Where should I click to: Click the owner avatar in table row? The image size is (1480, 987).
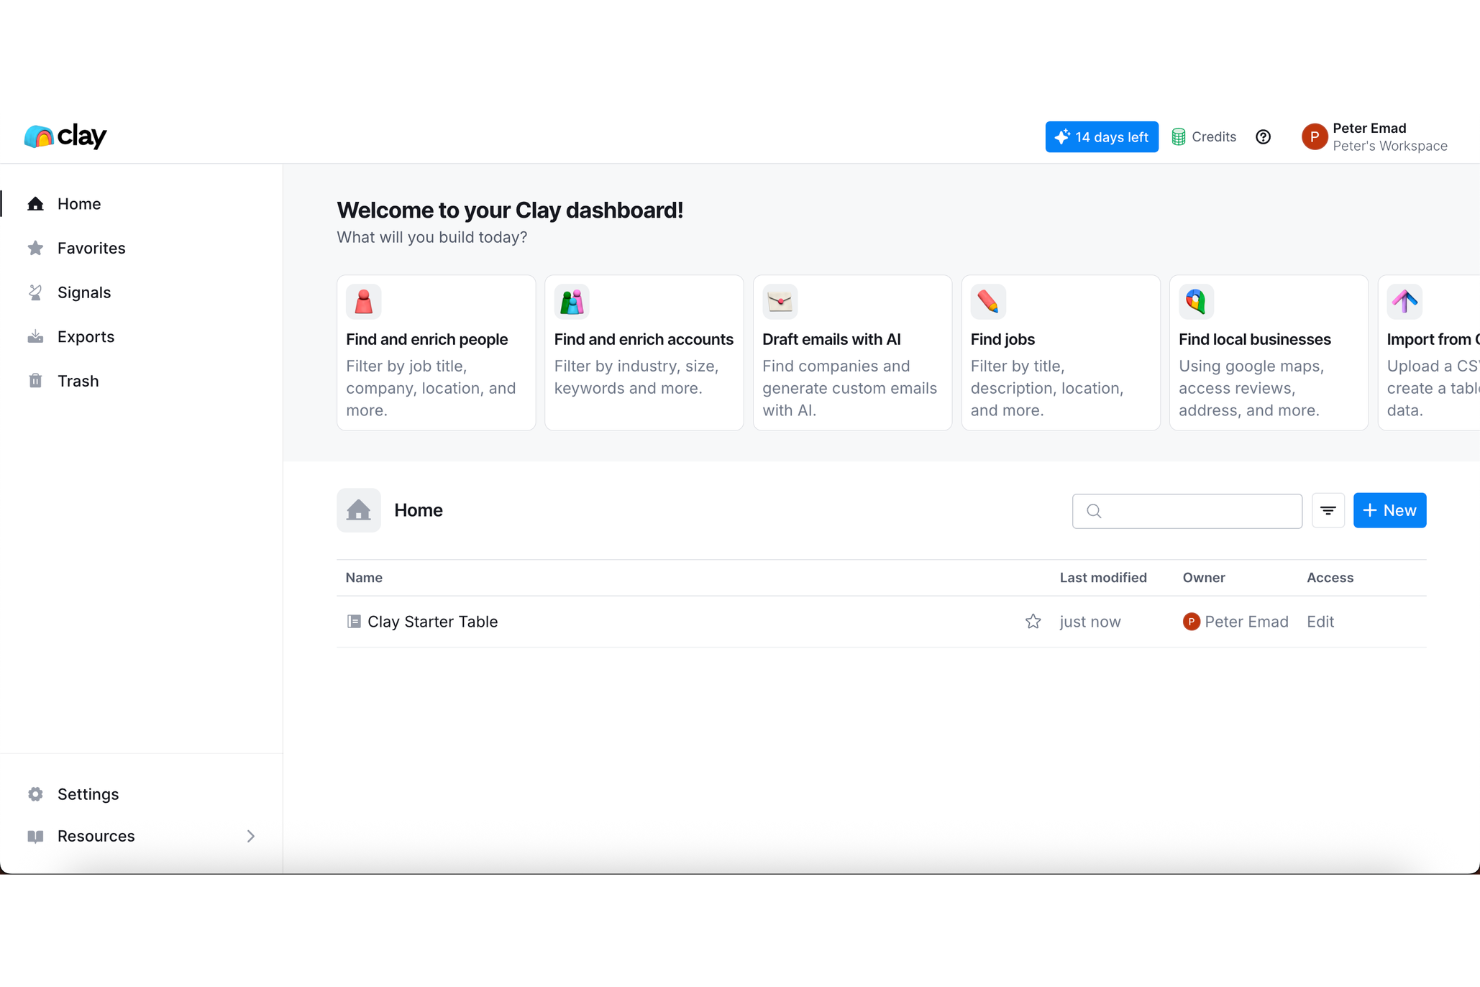[x=1191, y=622]
